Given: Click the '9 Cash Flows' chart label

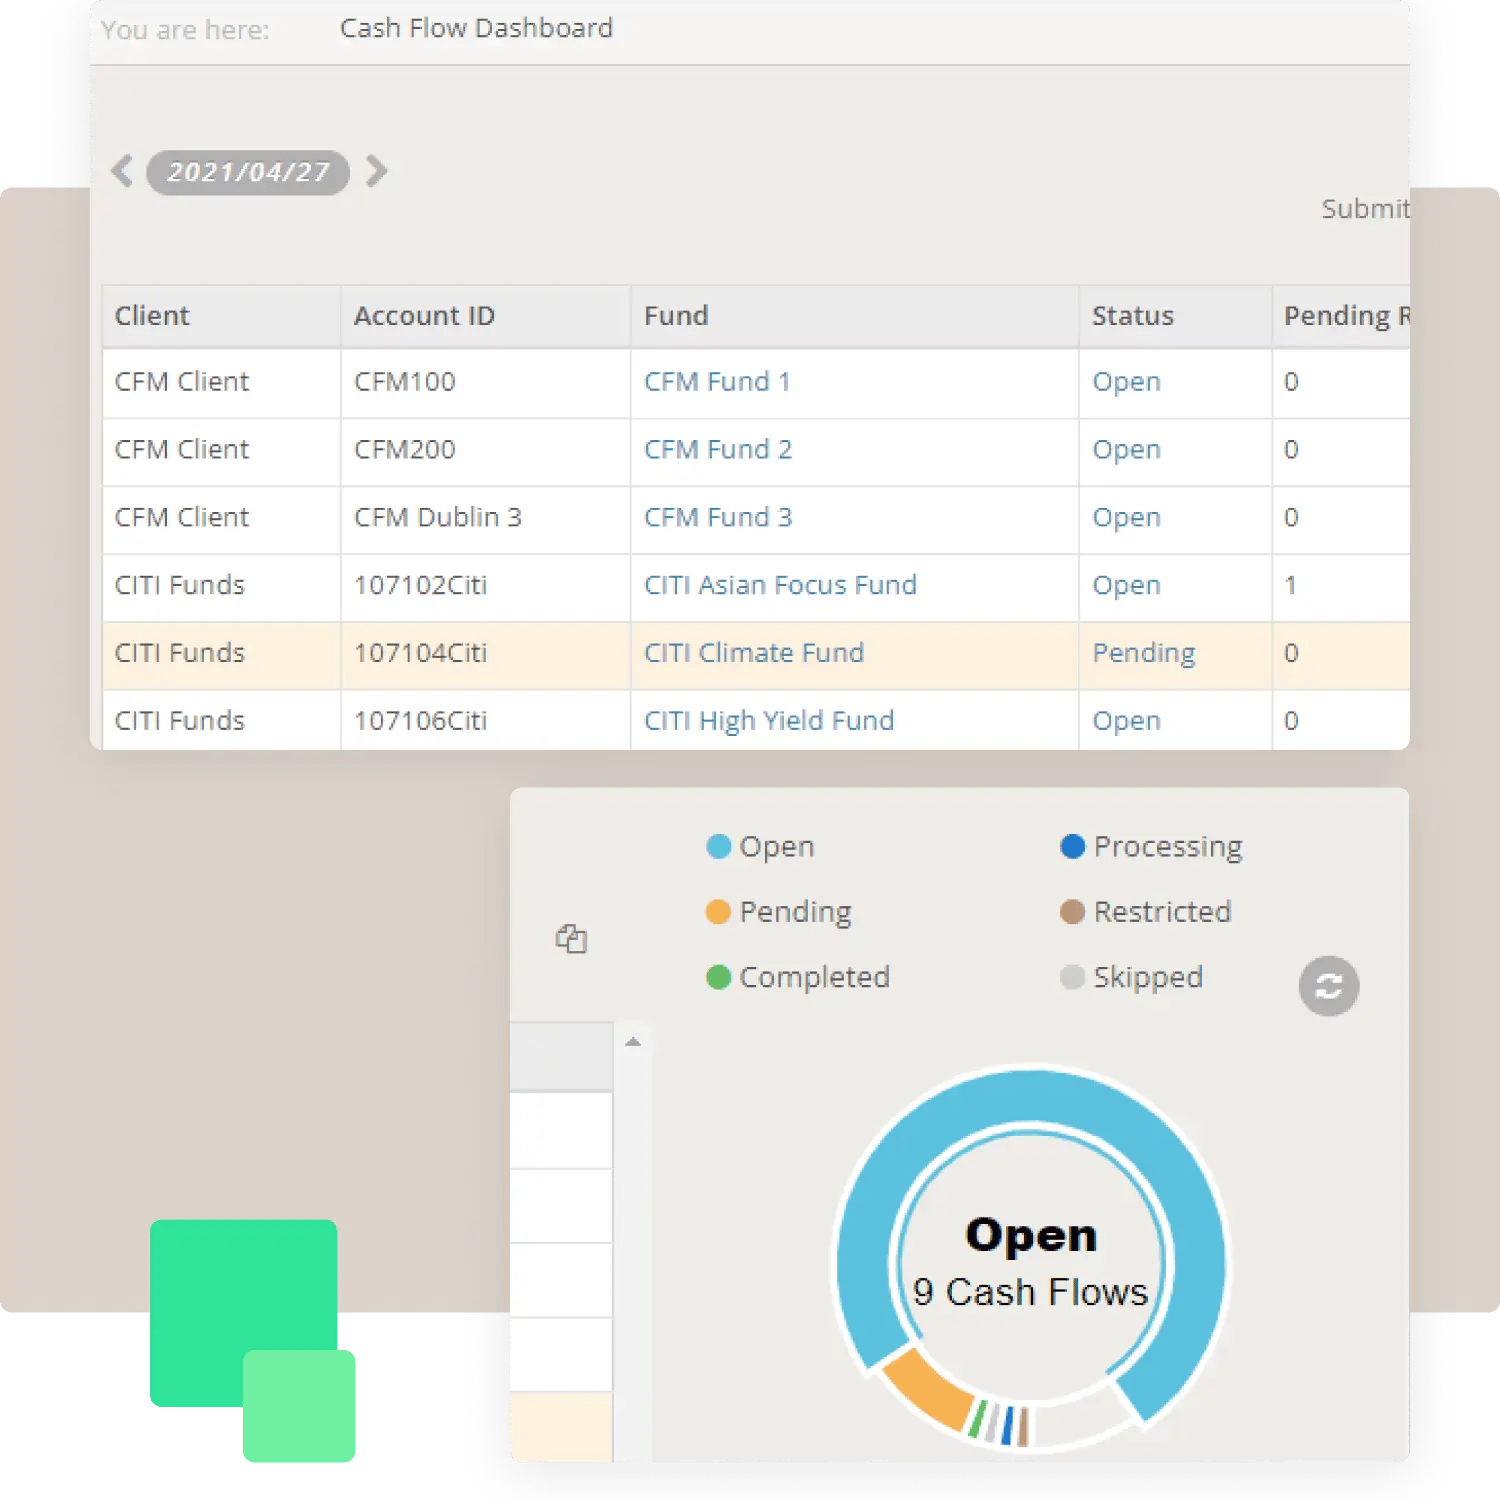Looking at the screenshot, I should 1030,1292.
